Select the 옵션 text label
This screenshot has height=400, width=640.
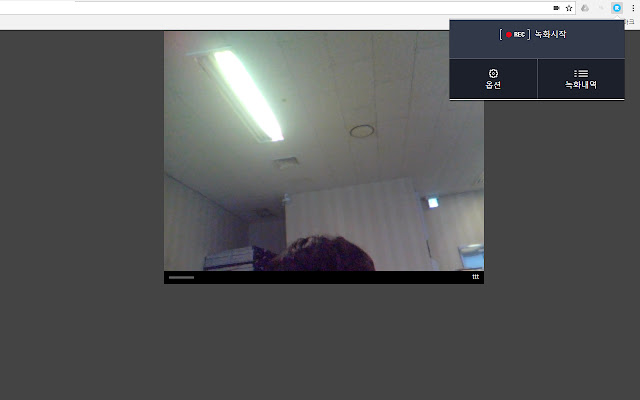[x=493, y=85]
